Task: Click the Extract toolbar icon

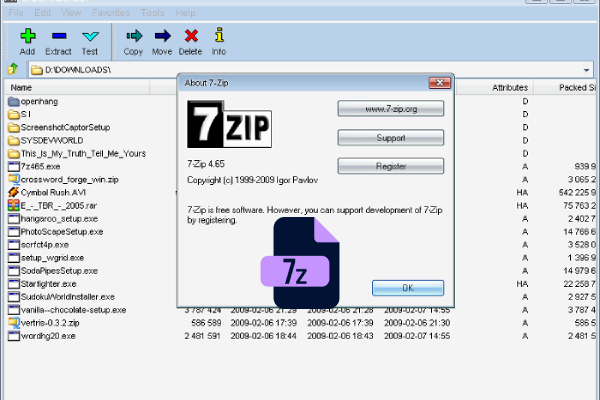Action: (58, 37)
